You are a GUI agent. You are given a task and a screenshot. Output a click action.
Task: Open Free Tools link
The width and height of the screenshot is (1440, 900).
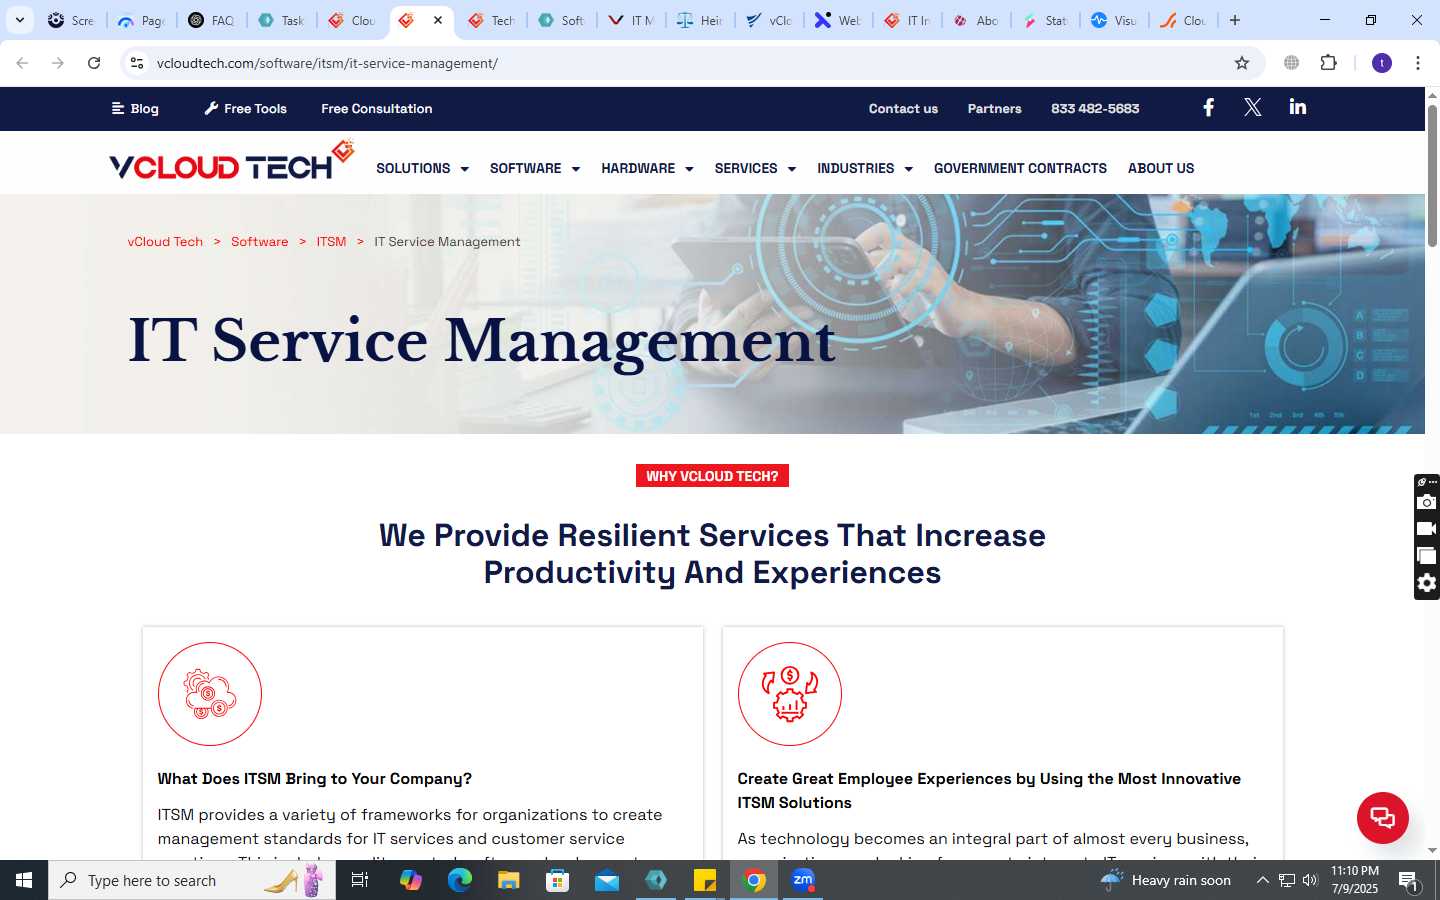tap(245, 108)
